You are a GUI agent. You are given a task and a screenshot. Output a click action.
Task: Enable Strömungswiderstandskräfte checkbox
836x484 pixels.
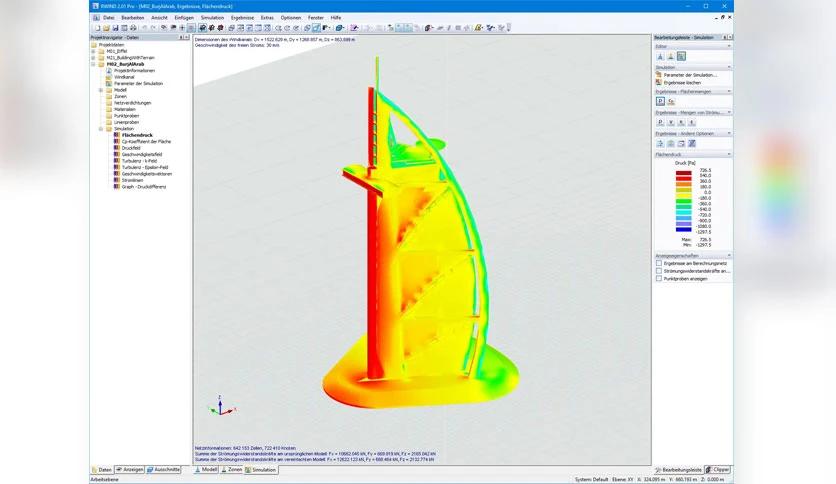(x=659, y=271)
